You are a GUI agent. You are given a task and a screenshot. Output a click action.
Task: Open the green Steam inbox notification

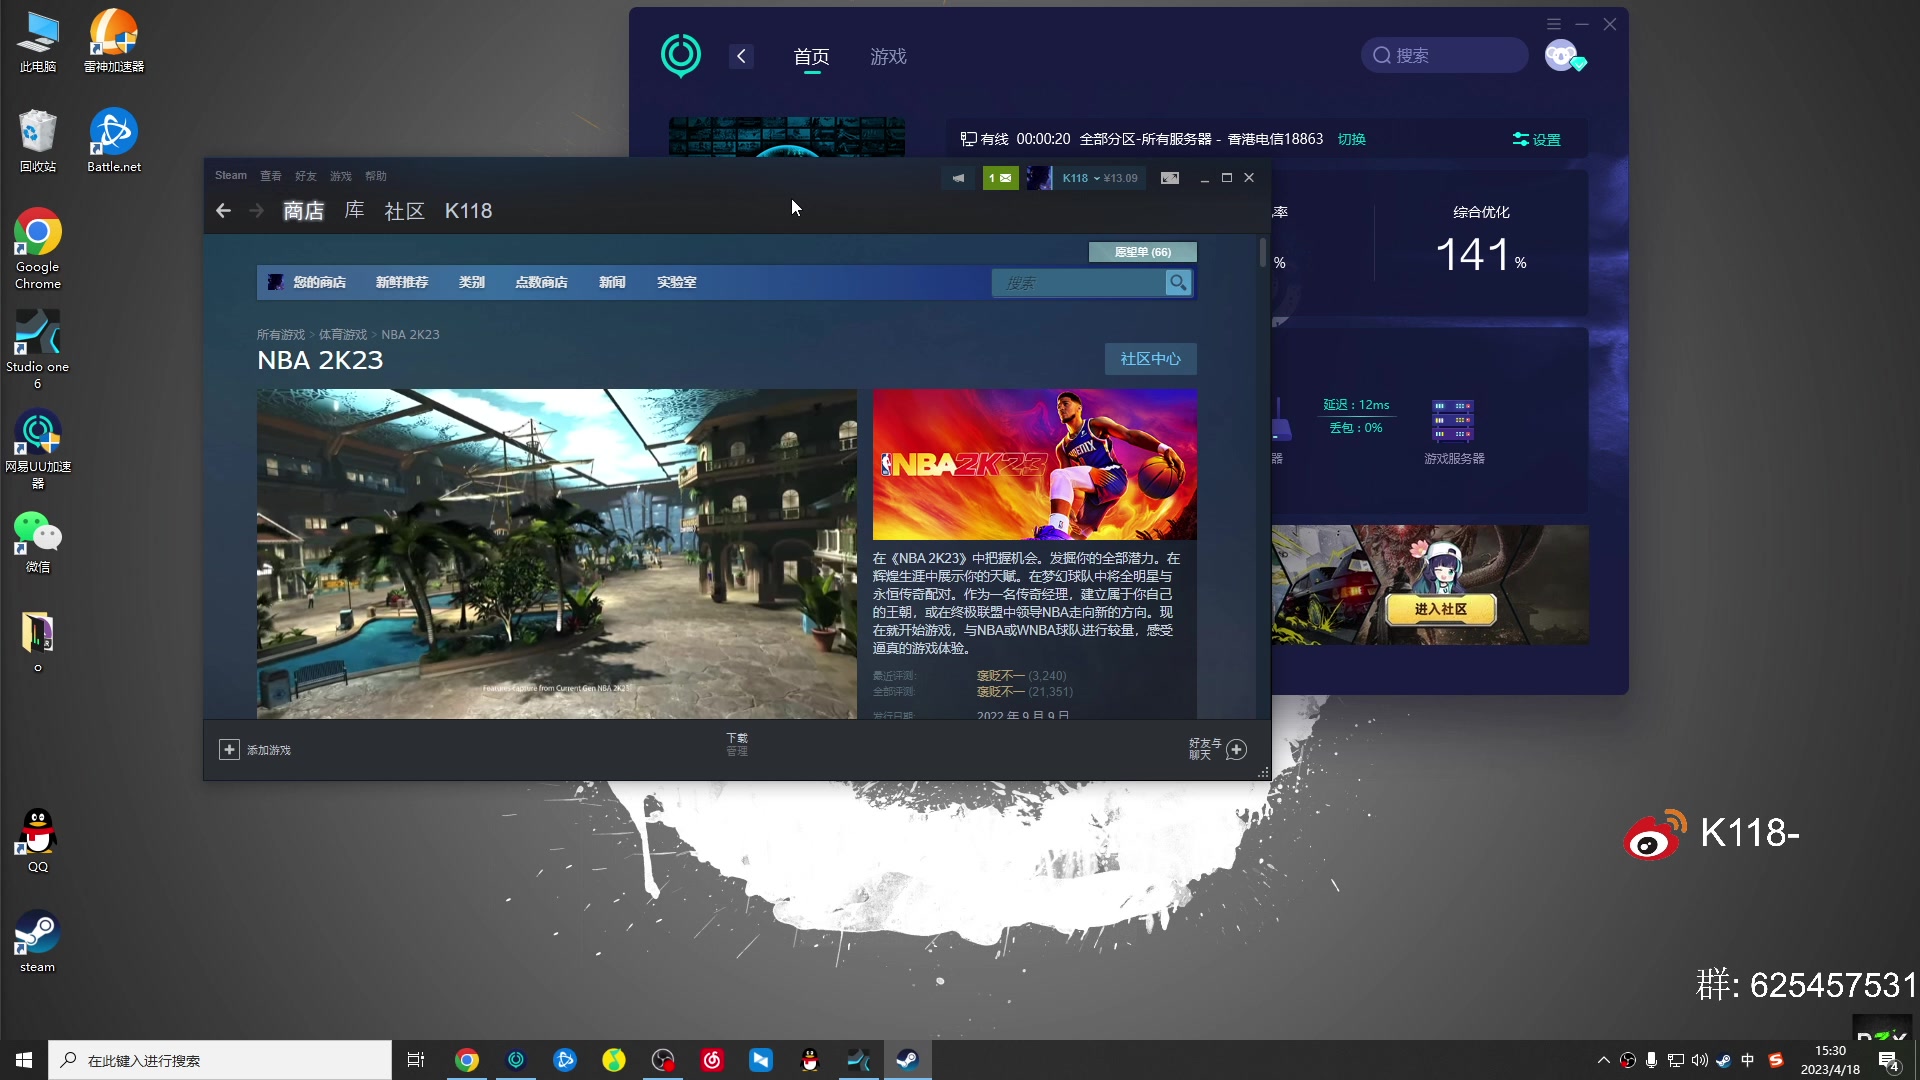click(1000, 178)
